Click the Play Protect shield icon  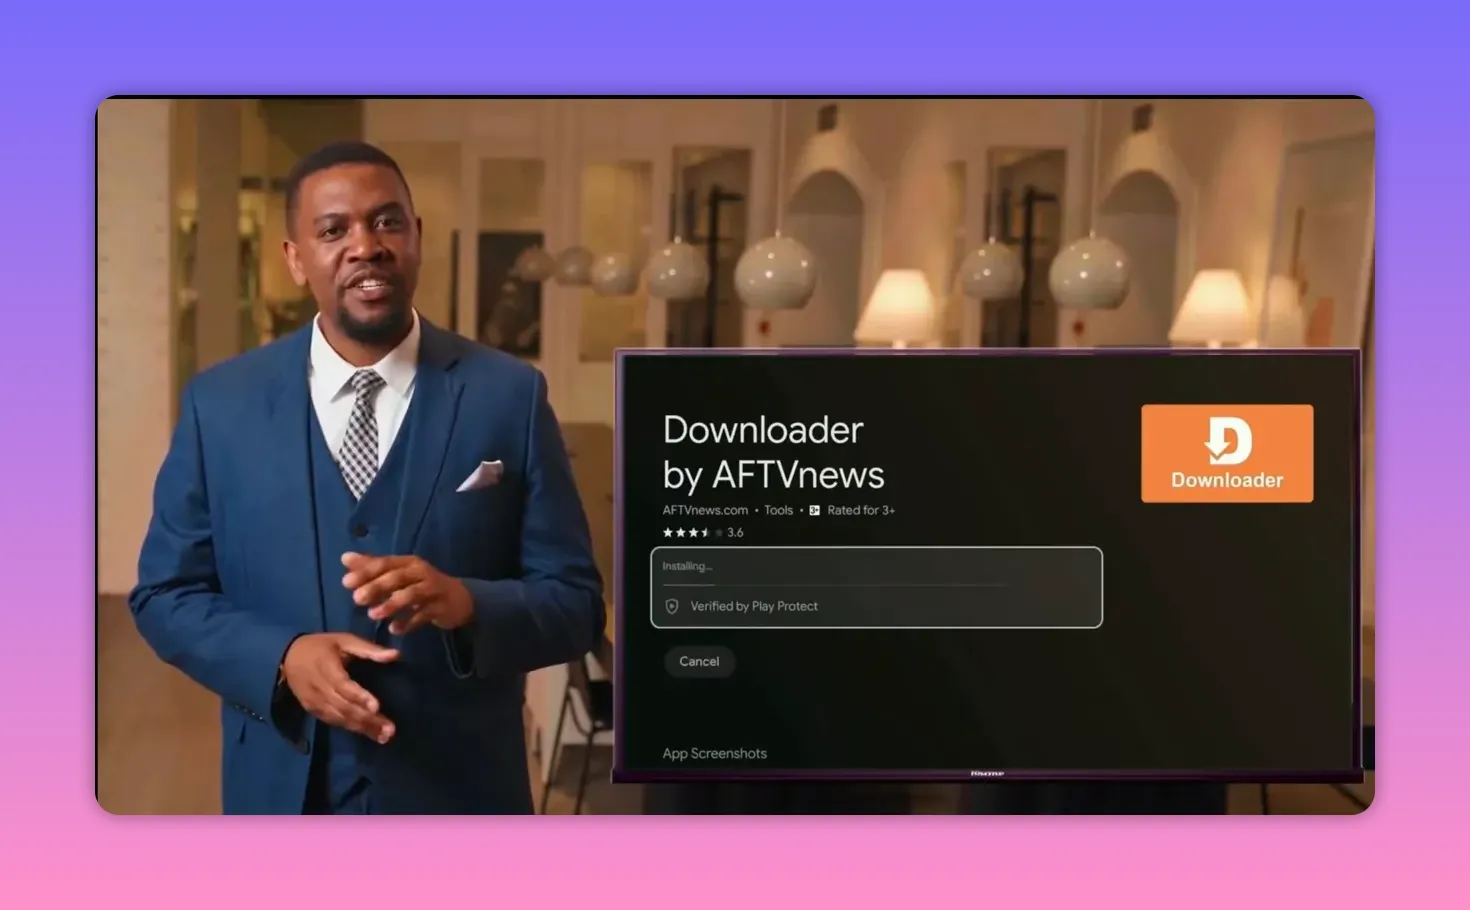click(x=672, y=606)
